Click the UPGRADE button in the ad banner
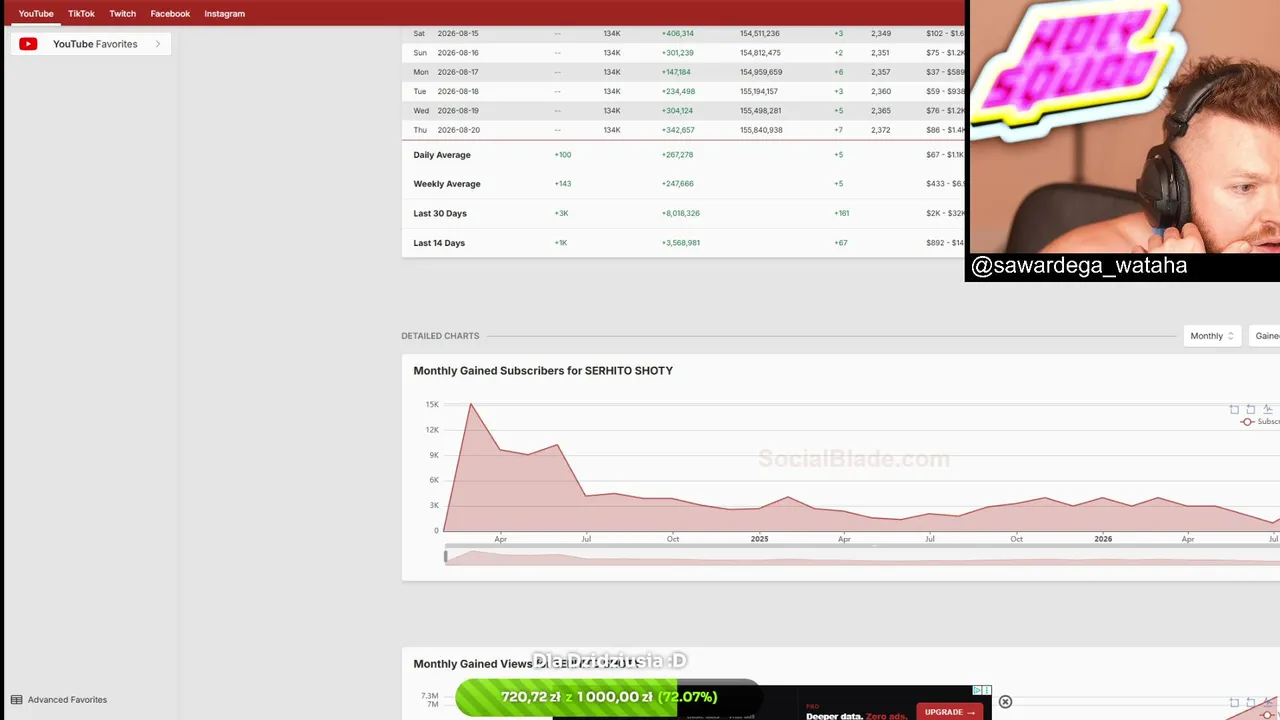 click(949, 712)
